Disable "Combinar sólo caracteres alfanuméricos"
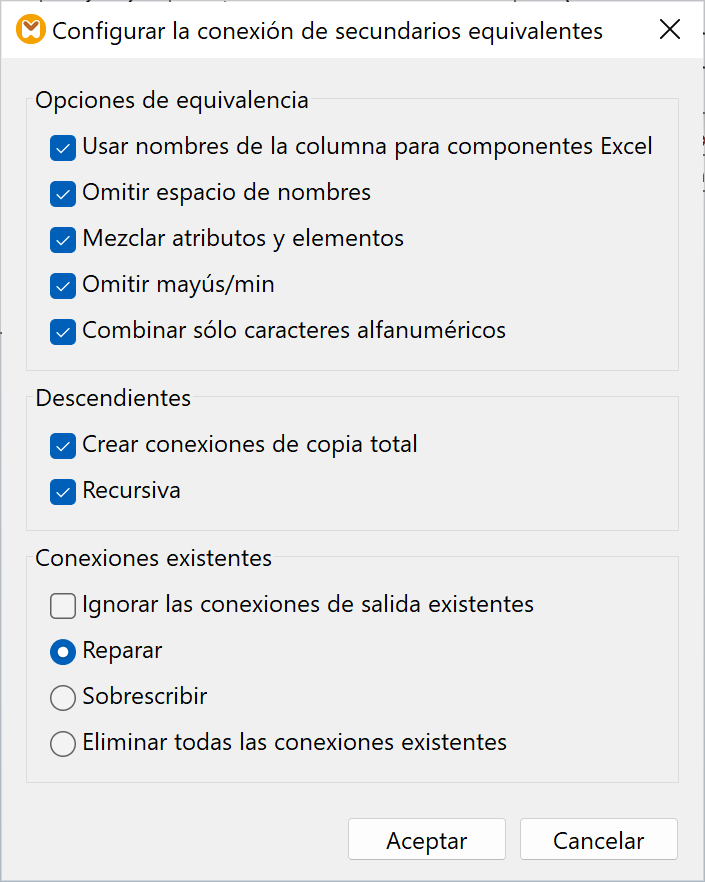 point(63,331)
